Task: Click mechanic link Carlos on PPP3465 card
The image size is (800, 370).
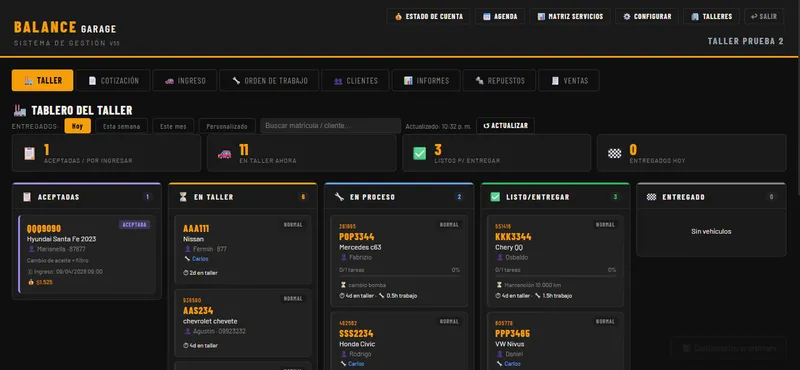Action: pyautogui.click(x=513, y=364)
